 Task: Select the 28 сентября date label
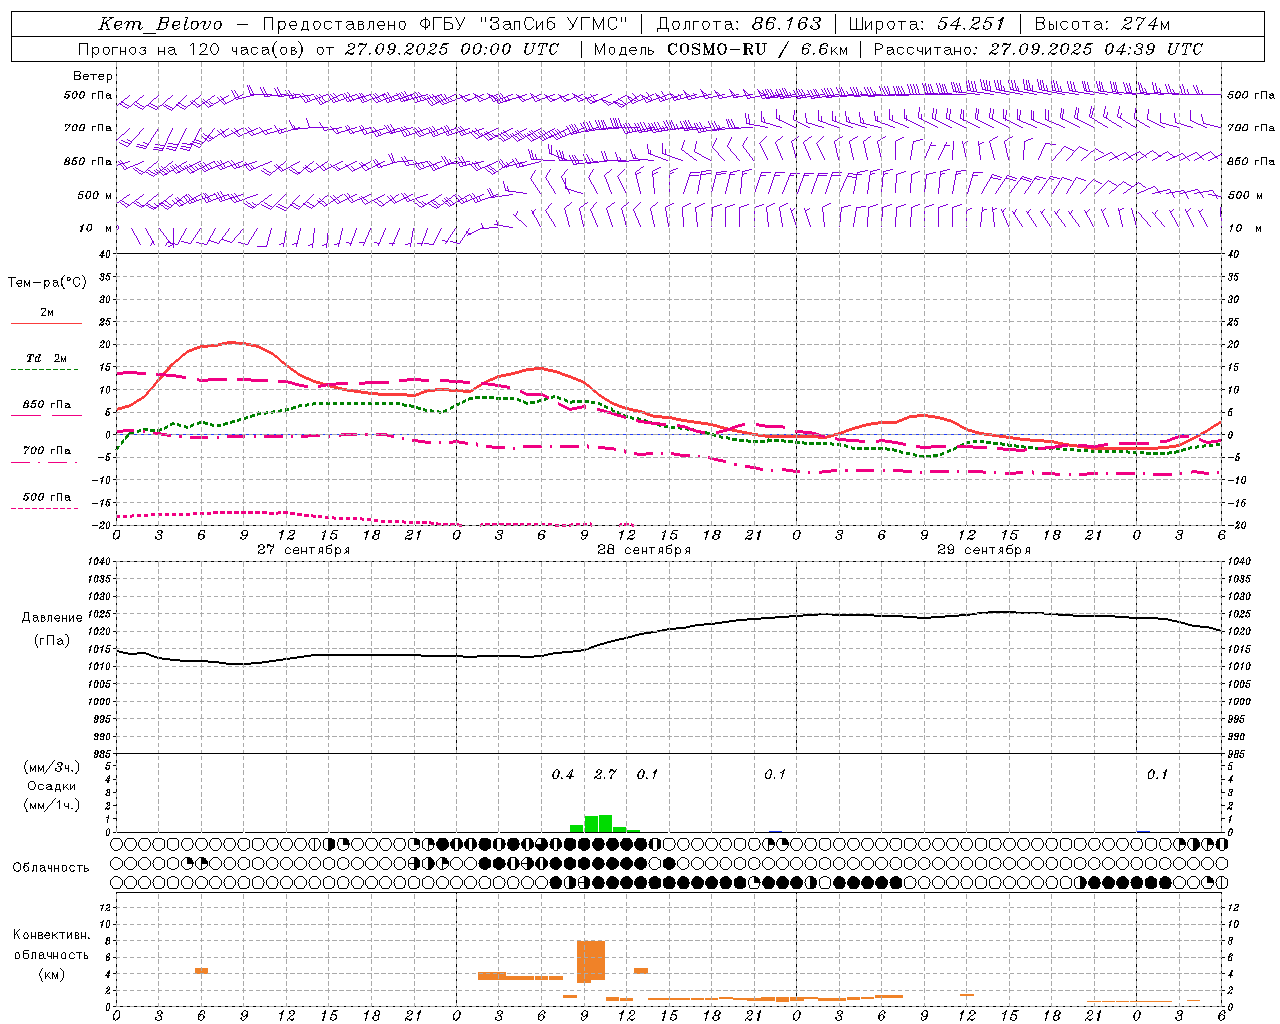643,550
